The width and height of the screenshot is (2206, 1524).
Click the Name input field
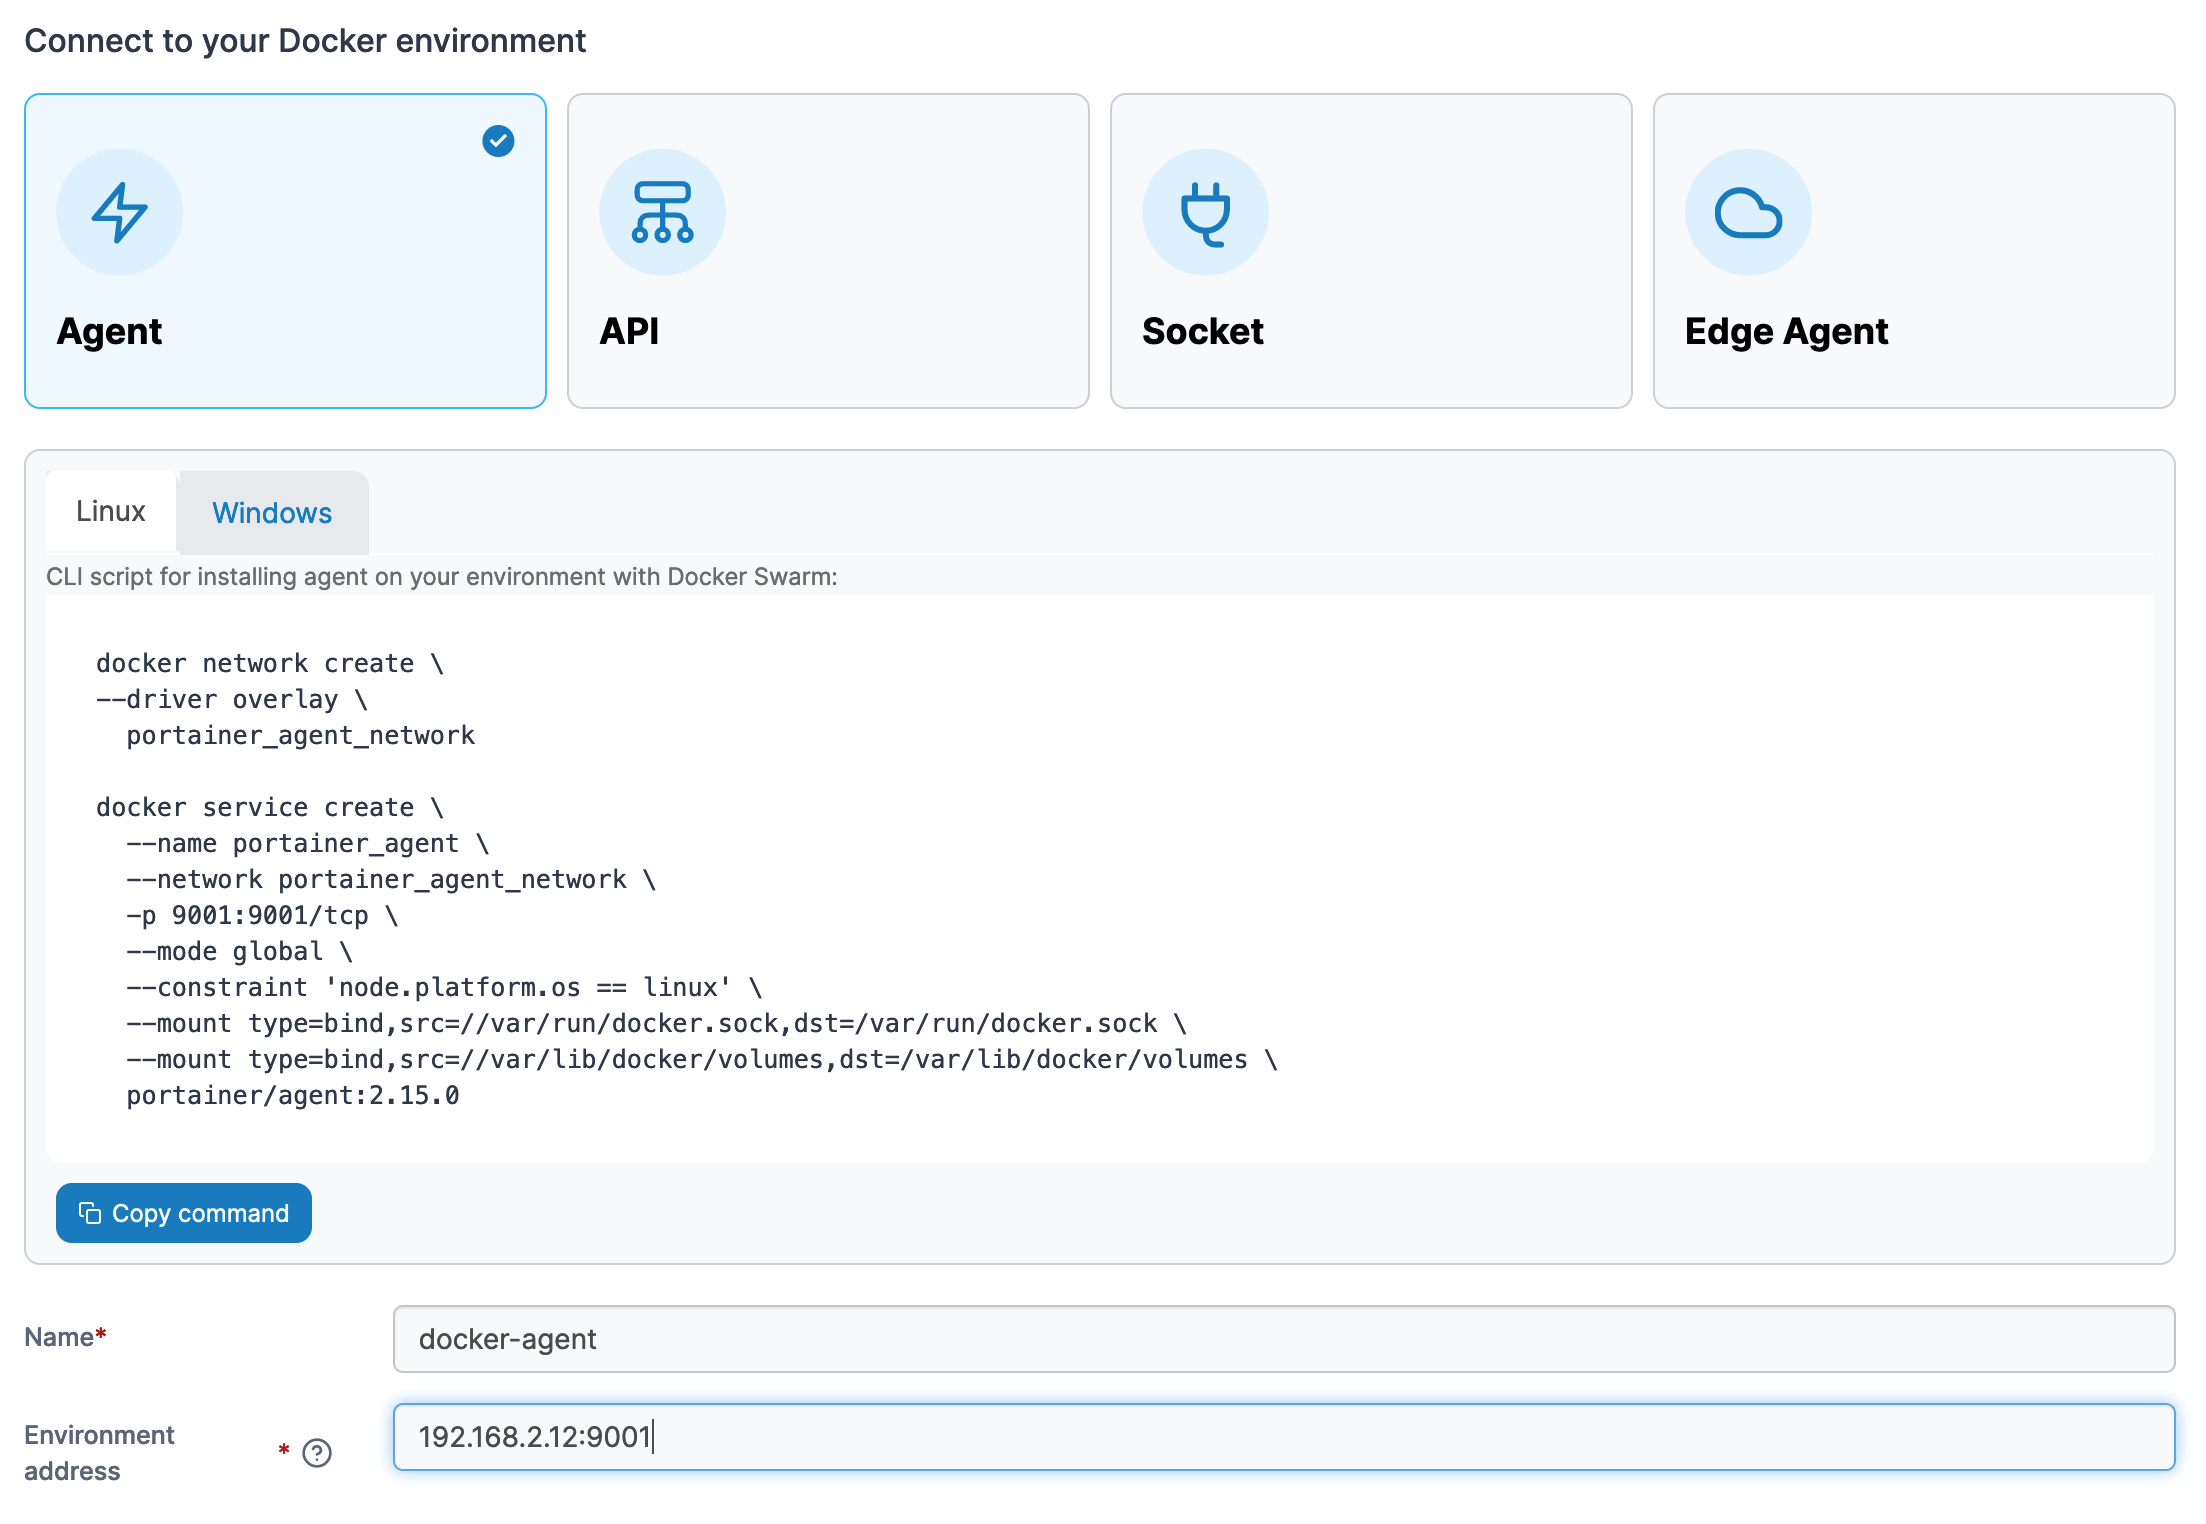[x=1284, y=1339]
